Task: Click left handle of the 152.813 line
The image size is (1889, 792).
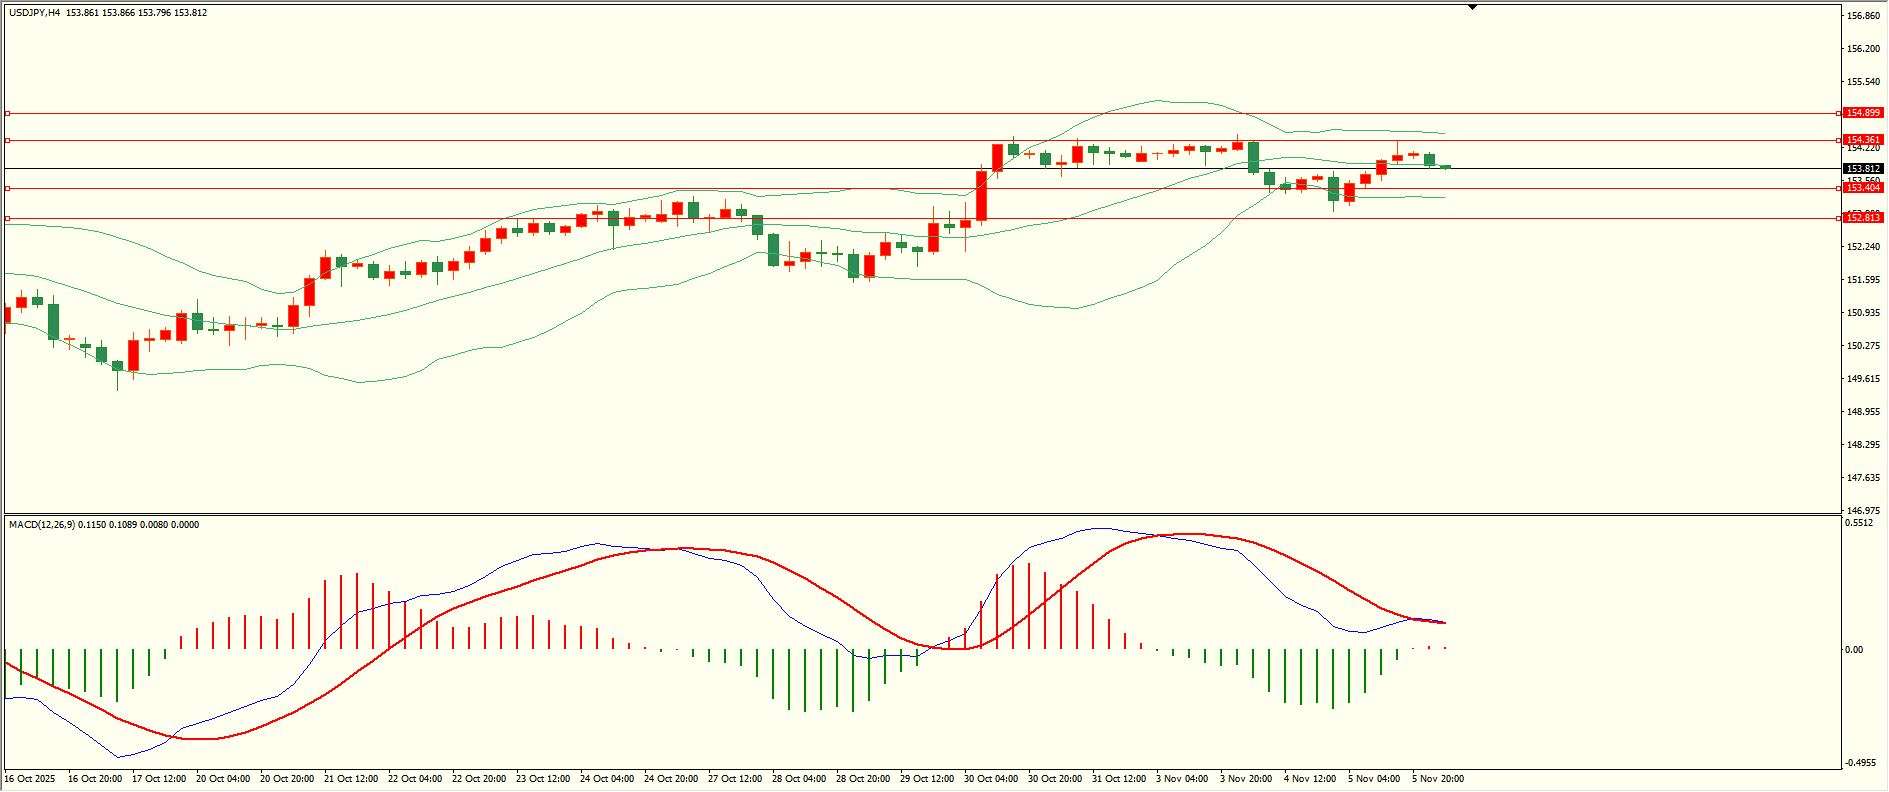Action: point(7,218)
